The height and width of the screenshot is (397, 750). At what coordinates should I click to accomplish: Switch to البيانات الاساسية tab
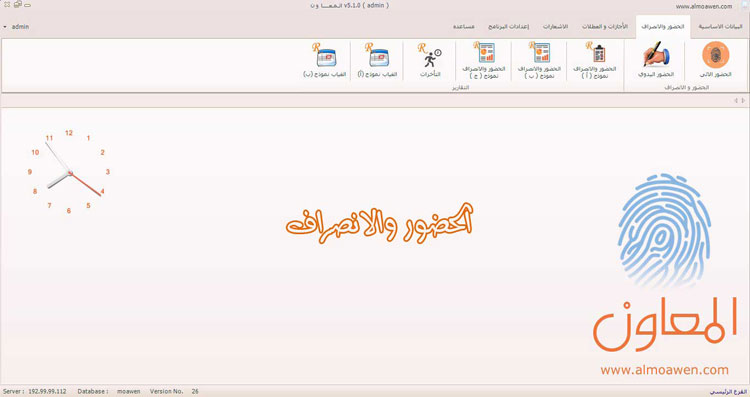pyautogui.click(x=720, y=27)
